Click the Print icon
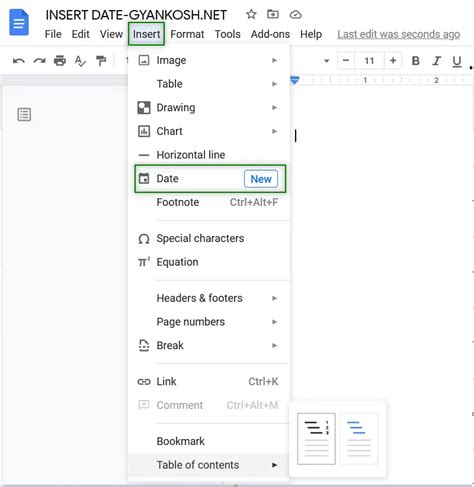474x487 pixels. click(x=60, y=61)
